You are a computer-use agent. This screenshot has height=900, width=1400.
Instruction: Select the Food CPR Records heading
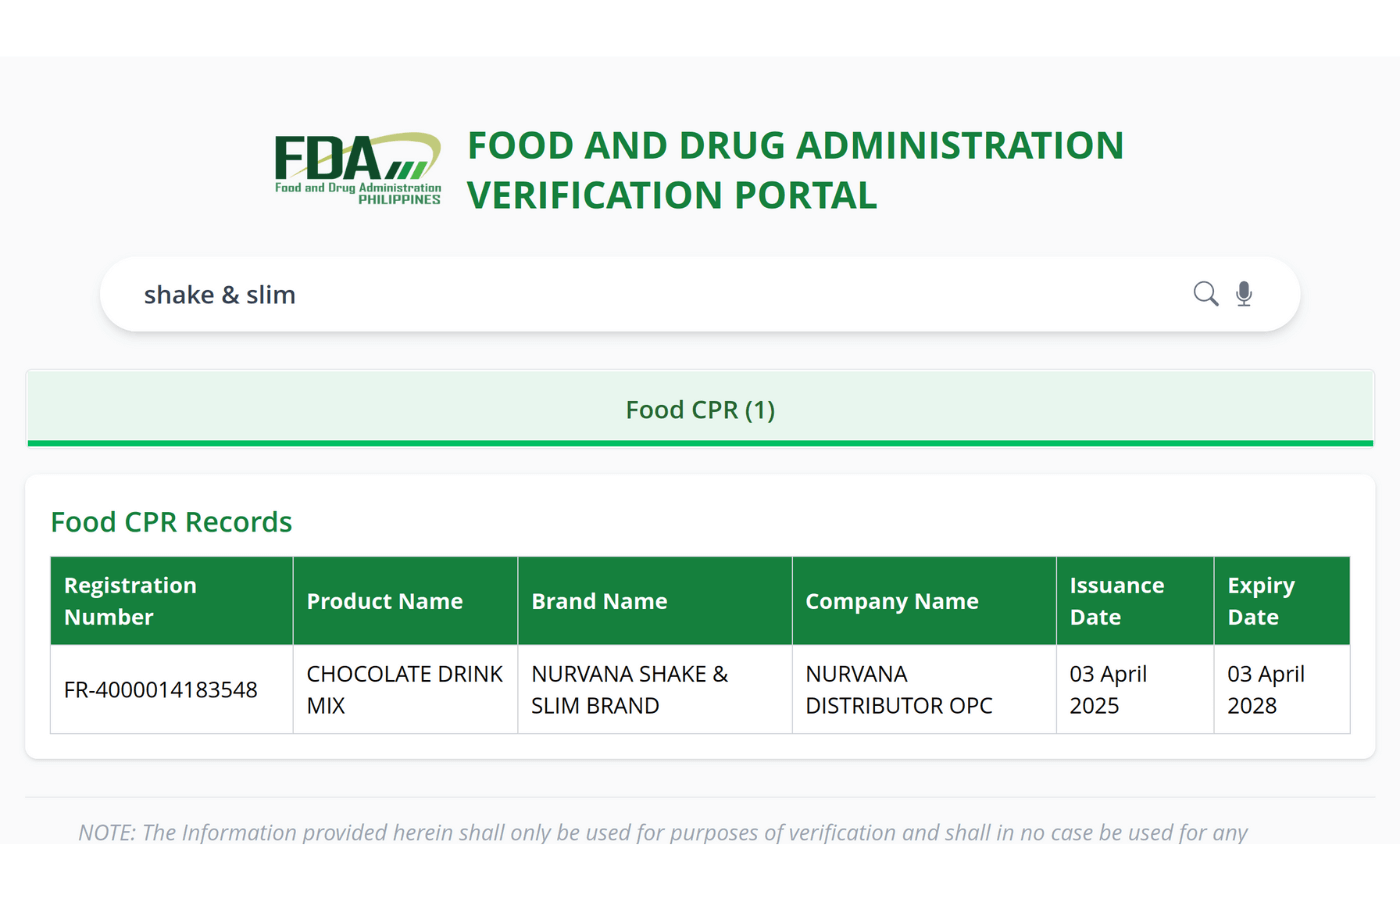click(x=171, y=521)
